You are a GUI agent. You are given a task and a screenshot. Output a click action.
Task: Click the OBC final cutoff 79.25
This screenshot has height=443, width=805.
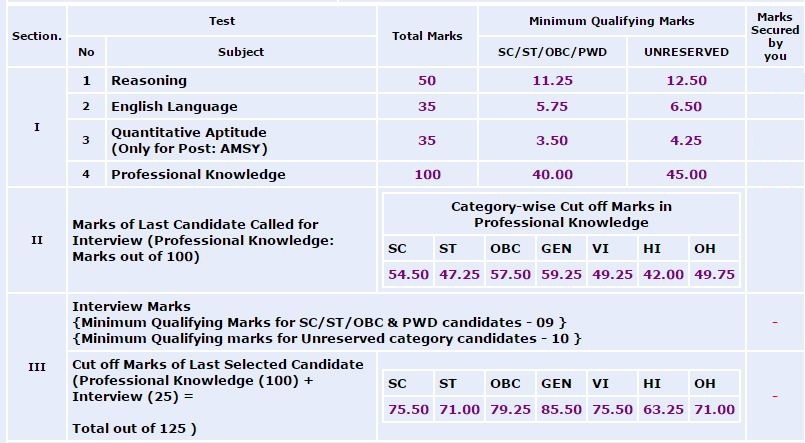[510, 409]
